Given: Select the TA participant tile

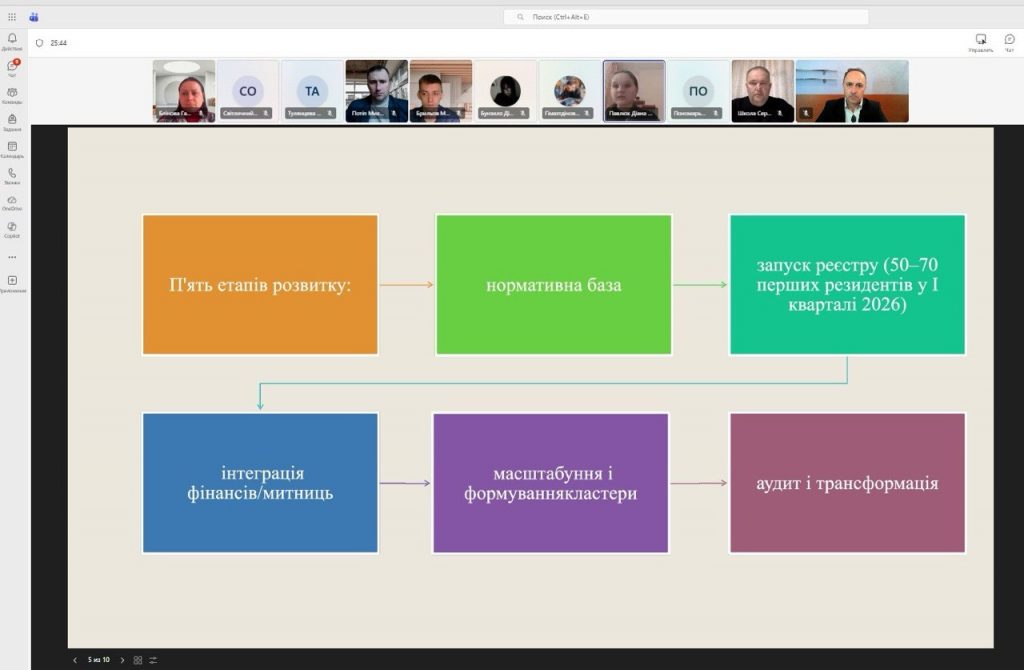Looking at the screenshot, I should coord(312,91).
